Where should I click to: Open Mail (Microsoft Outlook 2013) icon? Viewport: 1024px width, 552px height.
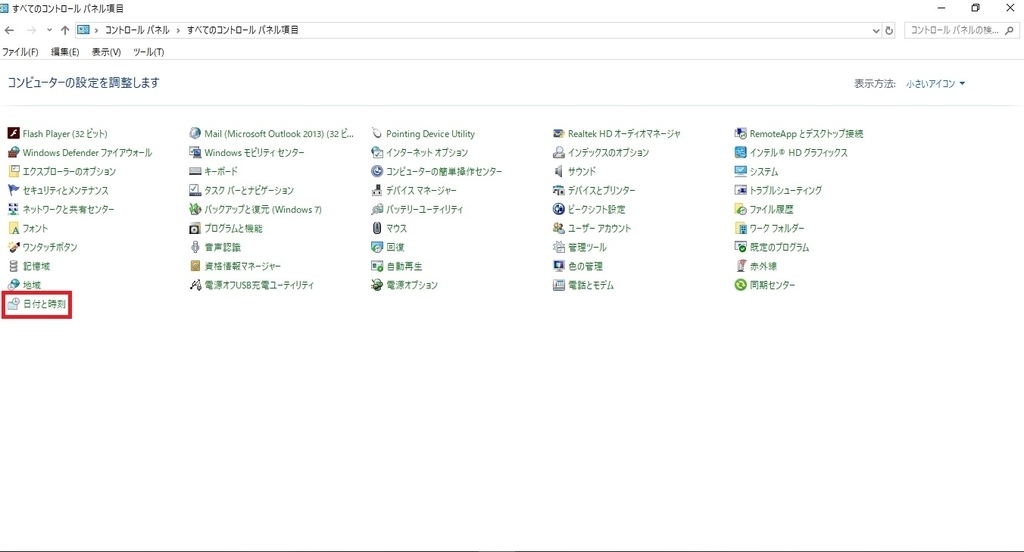(x=195, y=133)
